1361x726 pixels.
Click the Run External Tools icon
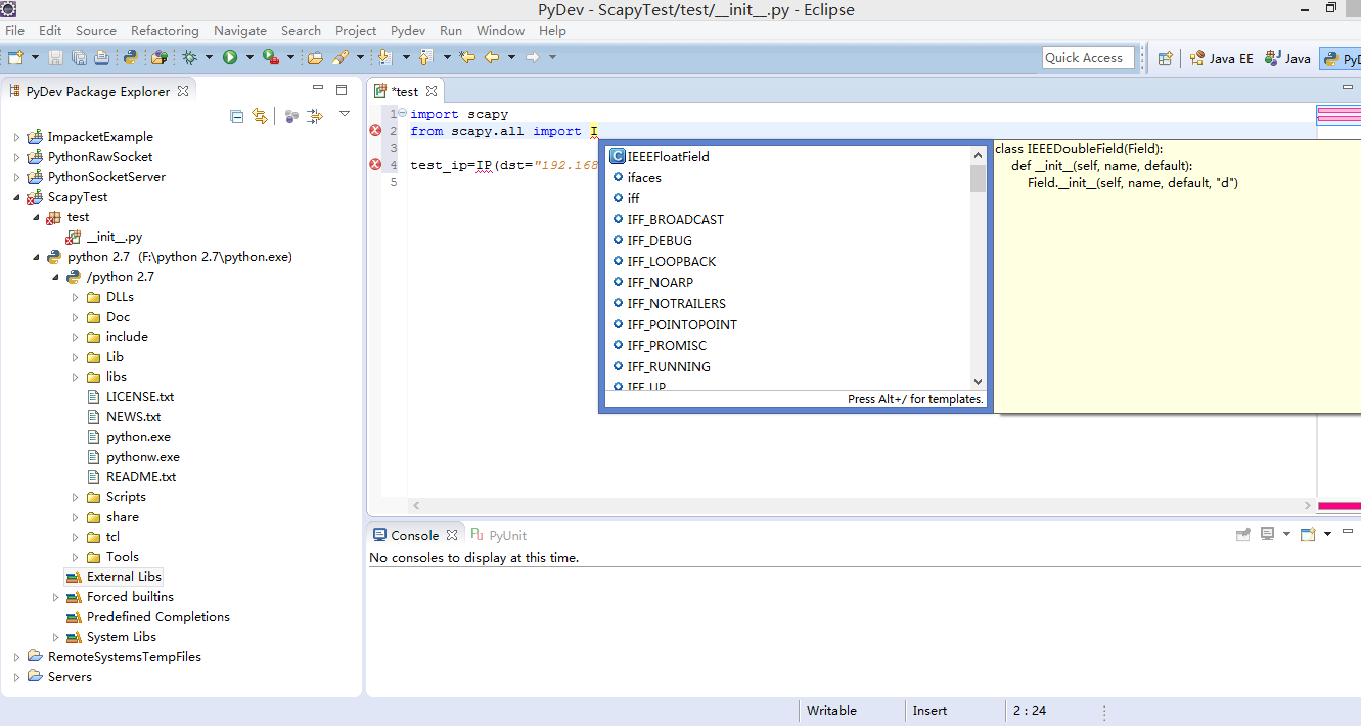click(271, 57)
